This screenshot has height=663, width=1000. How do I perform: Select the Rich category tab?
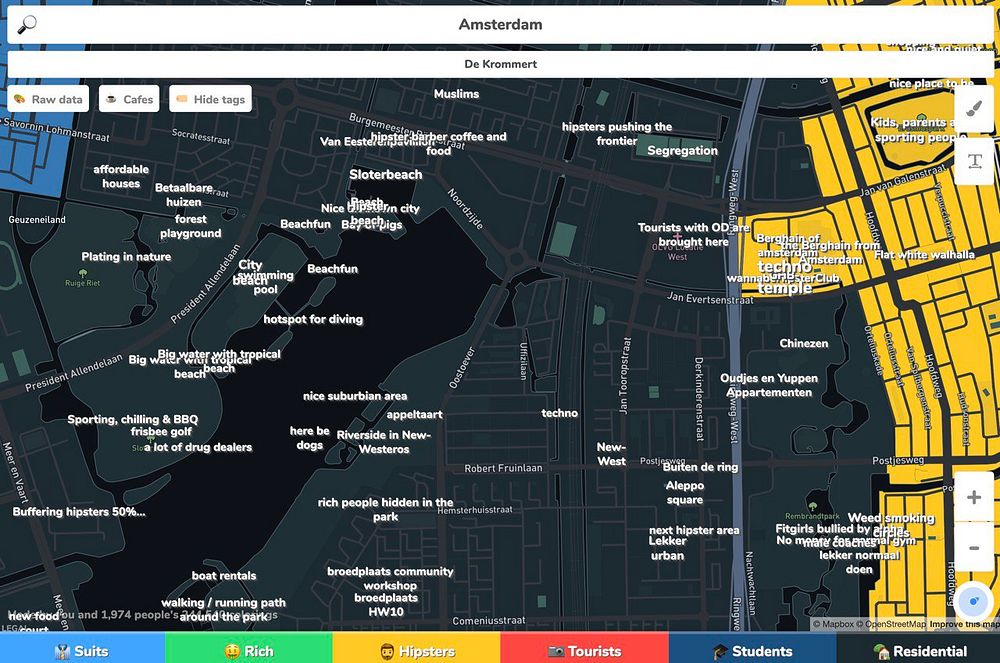tap(249, 650)
